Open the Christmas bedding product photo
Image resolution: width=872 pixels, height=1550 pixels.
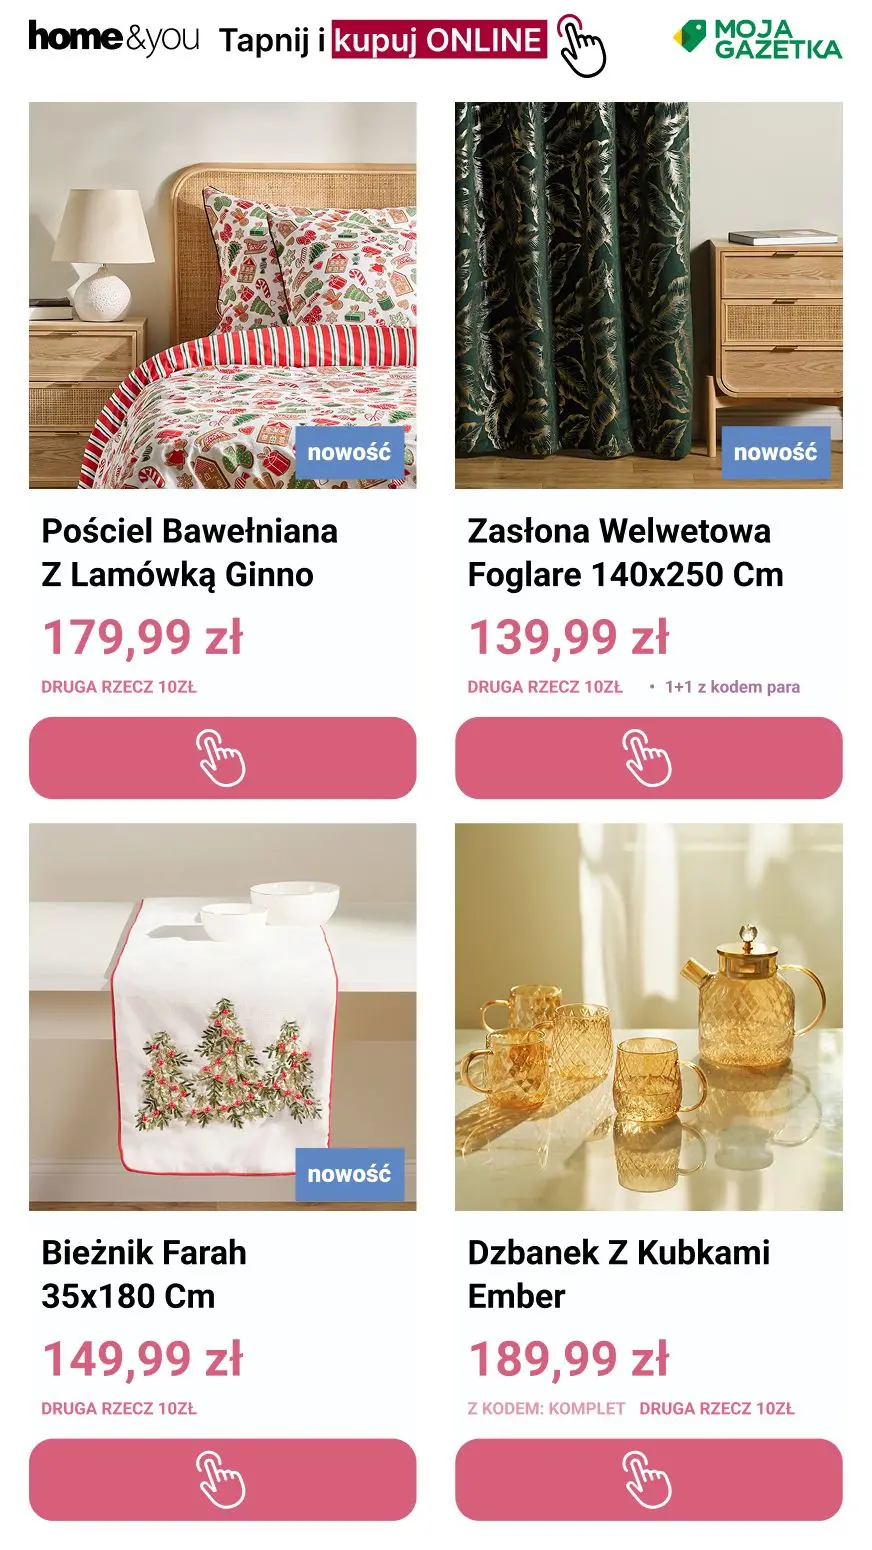222,295
